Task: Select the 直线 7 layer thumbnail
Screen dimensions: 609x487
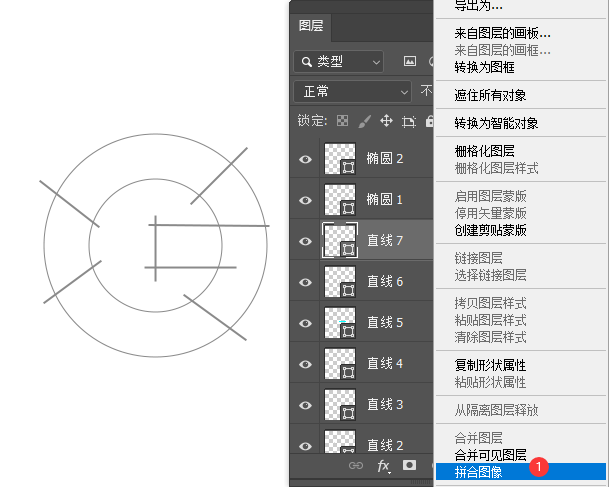Action: coord(340,240)
